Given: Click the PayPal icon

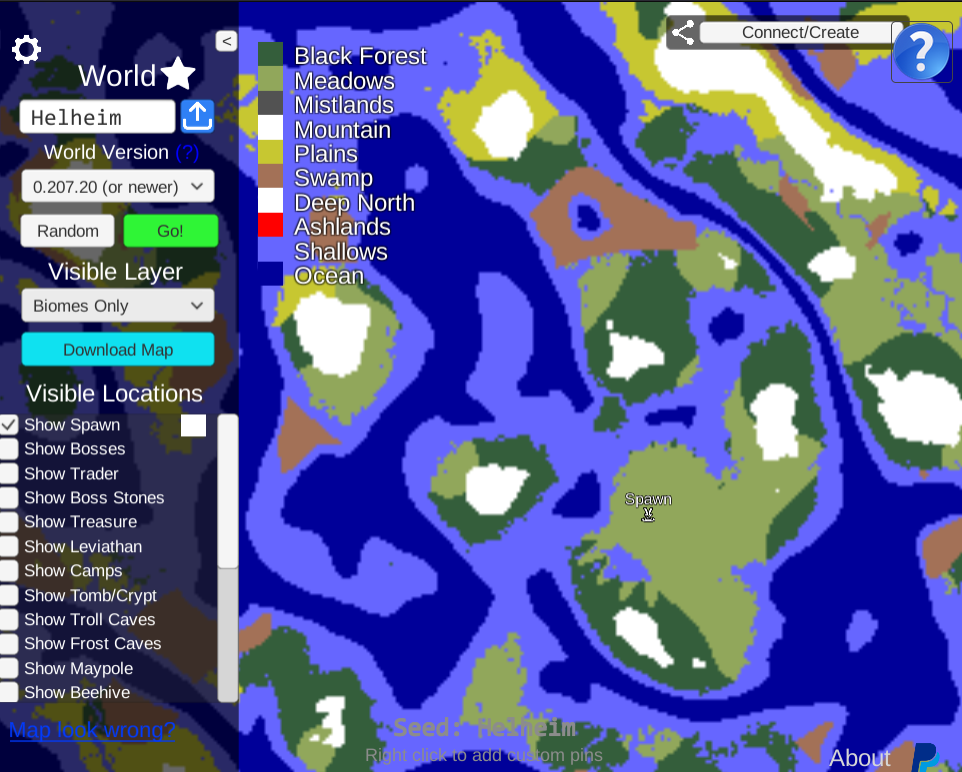Looking at the screenshot, I should pos(926,757).
